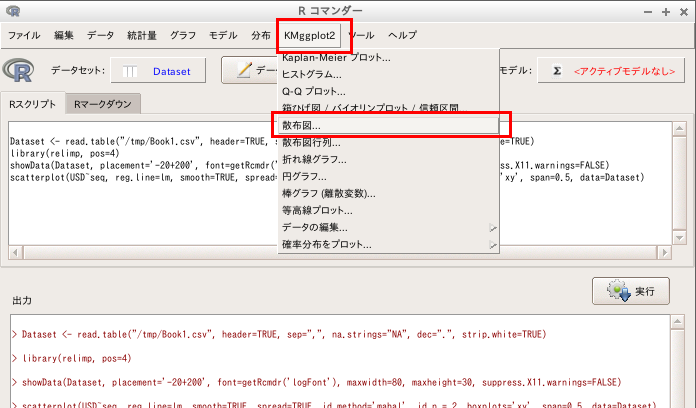This screenshot has width=696, height=408.
Task: Open the 統計量 menu
Action: pyautogui.click(x=142, y=35)
